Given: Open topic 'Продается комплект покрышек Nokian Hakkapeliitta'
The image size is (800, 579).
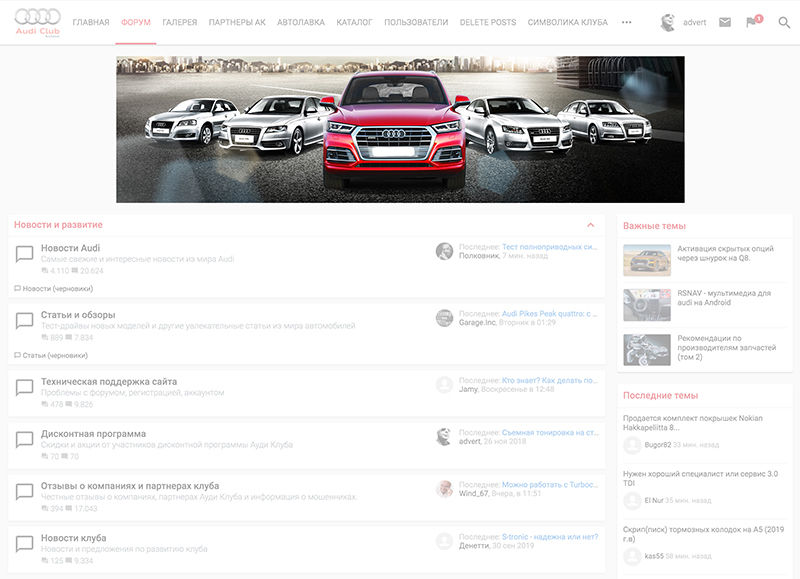Looking at the screenshot, I should 693,423.
